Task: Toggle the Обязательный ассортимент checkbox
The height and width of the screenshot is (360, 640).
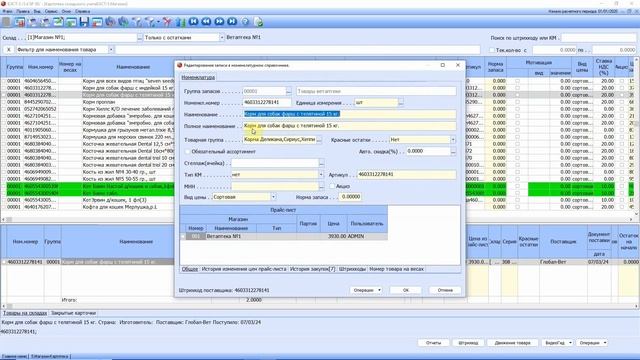Action: click(188, 151)
